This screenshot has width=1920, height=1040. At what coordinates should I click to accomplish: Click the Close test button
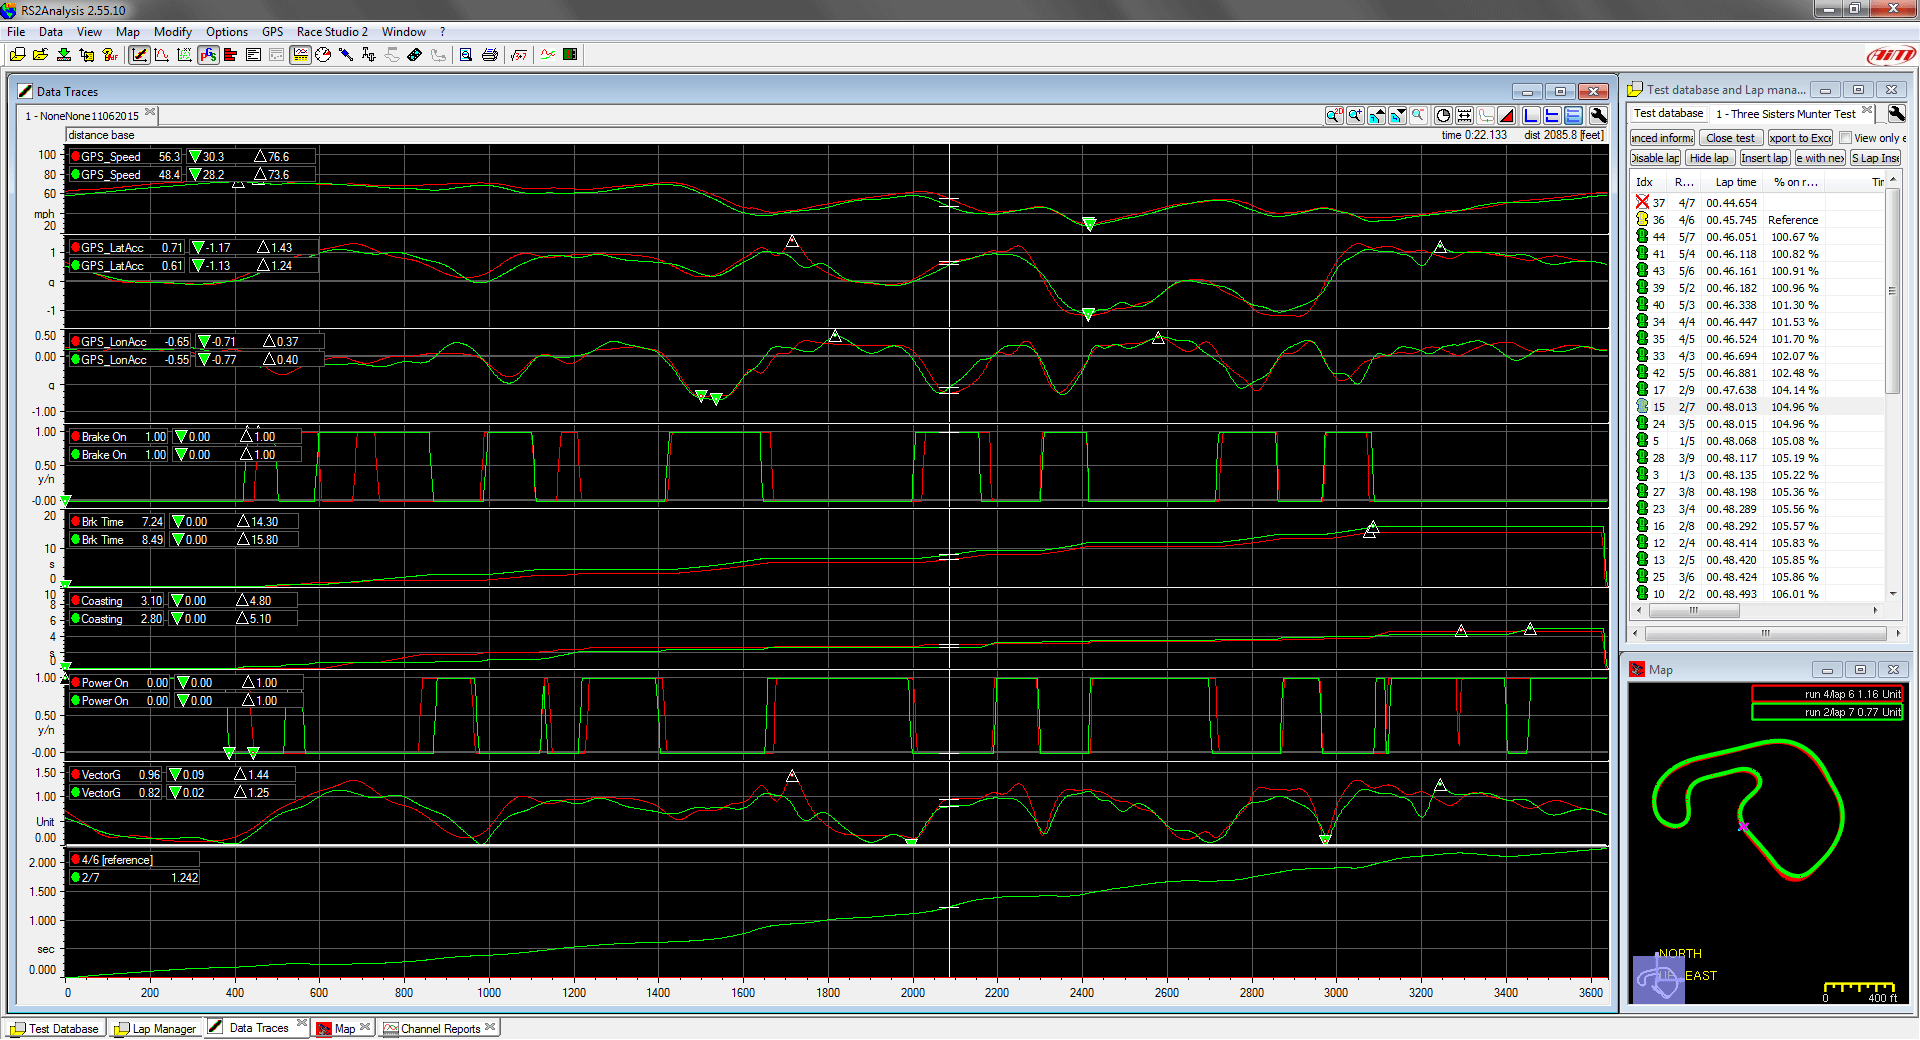(x=1730, y=138)
